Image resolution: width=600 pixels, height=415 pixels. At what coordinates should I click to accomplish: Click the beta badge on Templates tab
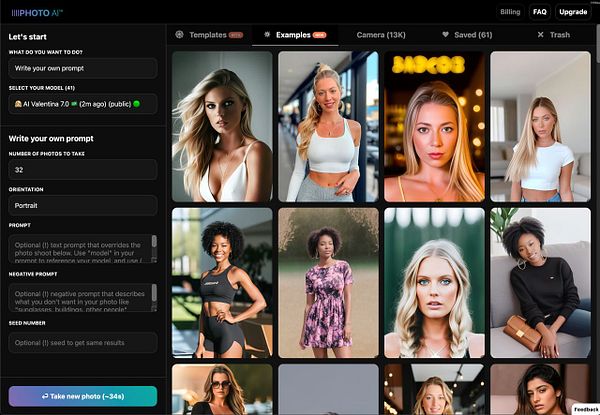(236, 35)
